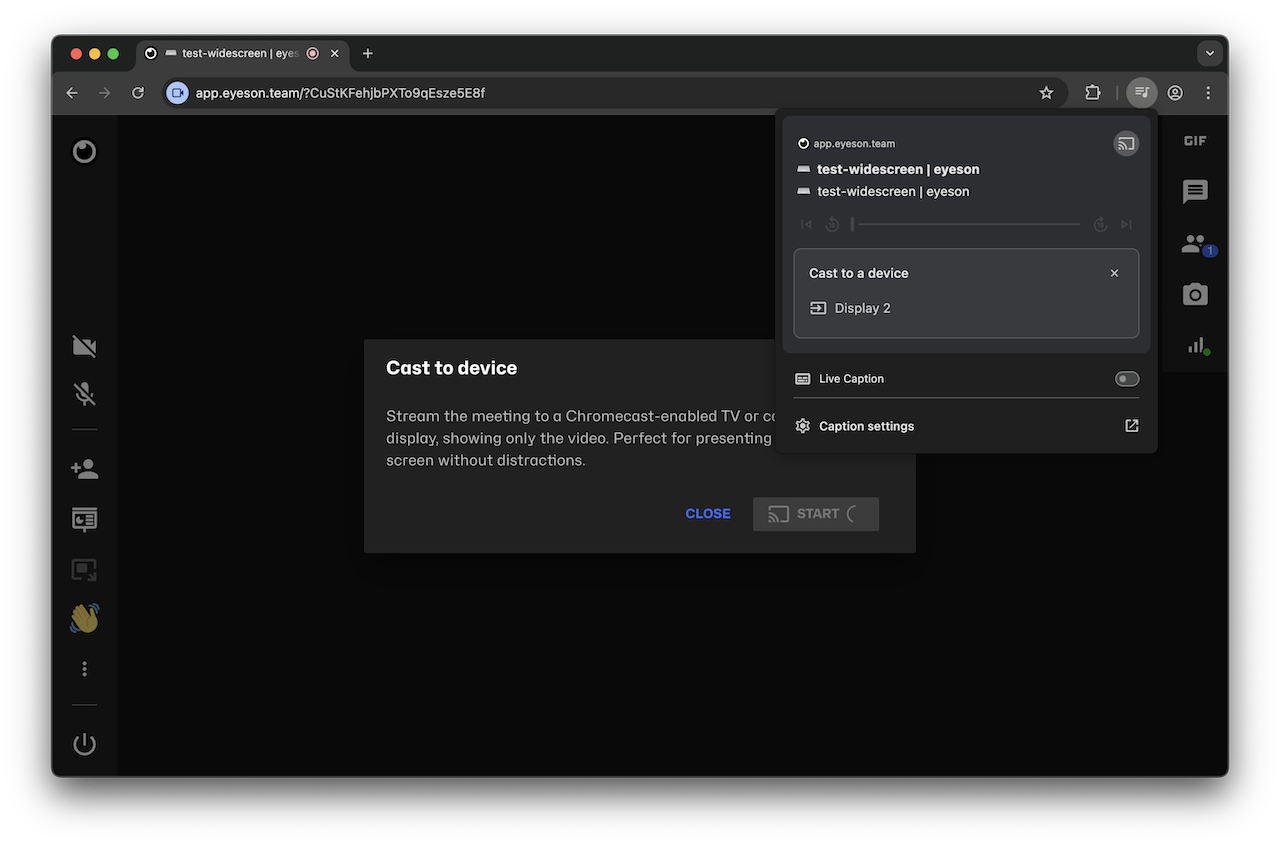This screenshot has height=845, width=1280.
Task: Show connection quality statistics icon
Action: point(1197,345)
